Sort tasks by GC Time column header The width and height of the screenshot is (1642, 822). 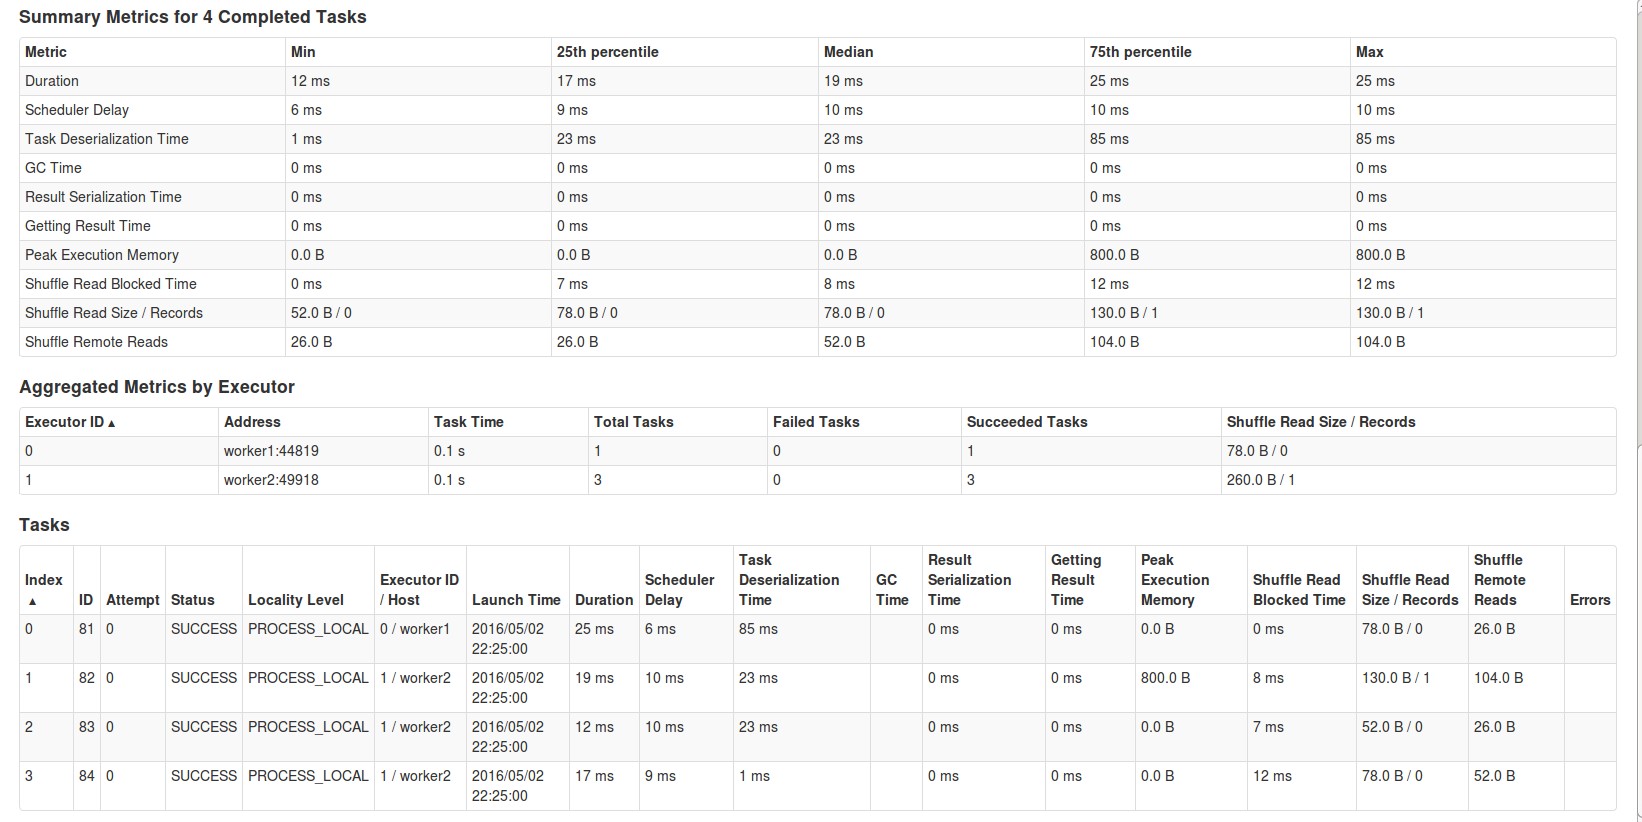coord(892,590)
